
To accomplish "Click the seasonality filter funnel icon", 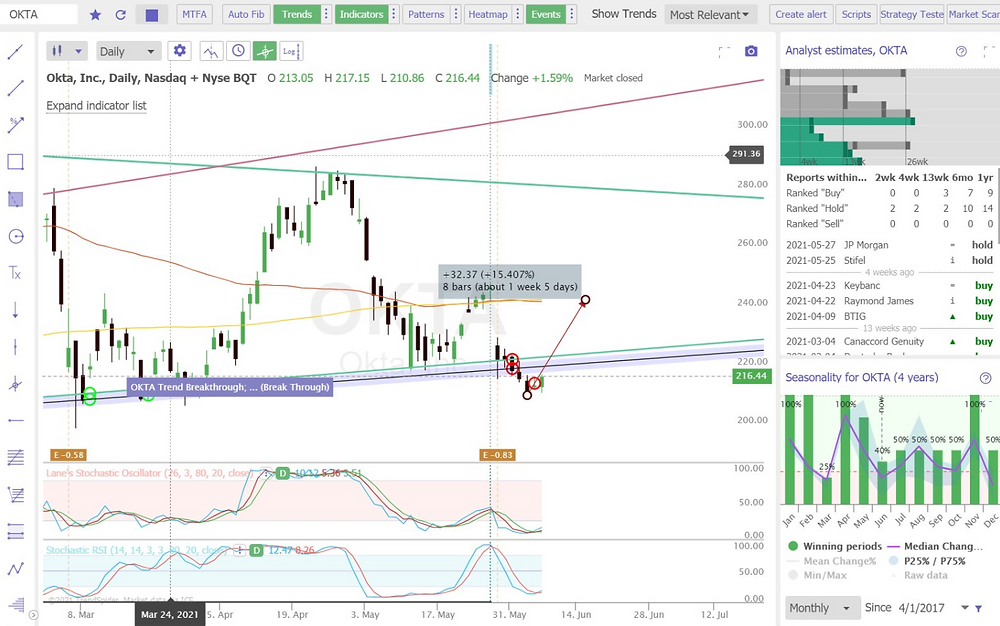I will pyautogui.click(x=978, y=608).
